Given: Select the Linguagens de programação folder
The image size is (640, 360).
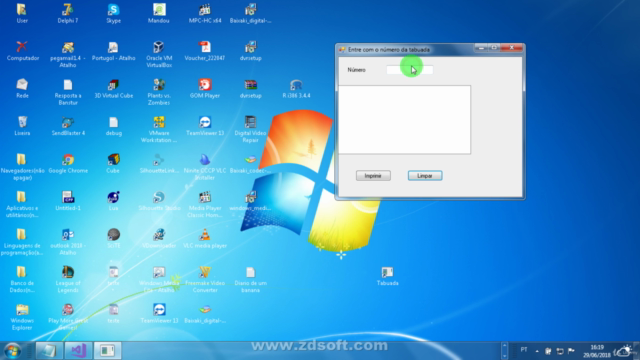Looking at the screenshot, I should (22, 242).
